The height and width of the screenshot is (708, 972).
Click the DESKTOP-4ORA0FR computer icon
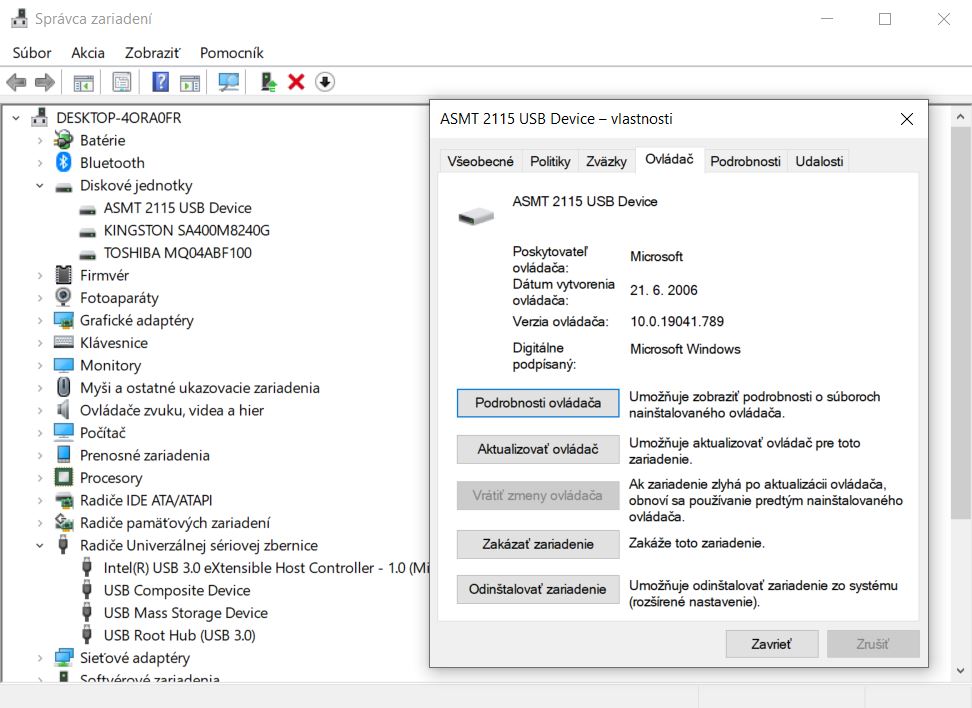point(40,117)
